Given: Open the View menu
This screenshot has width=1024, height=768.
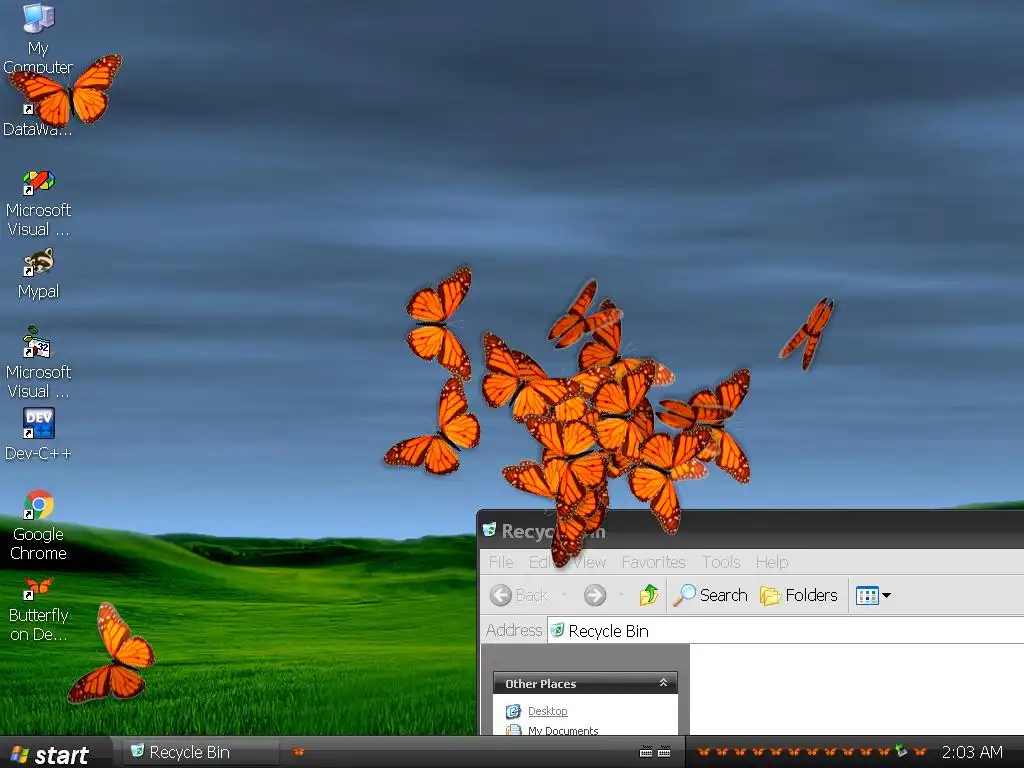Looking at the screenshot, I should coord(588,562).
